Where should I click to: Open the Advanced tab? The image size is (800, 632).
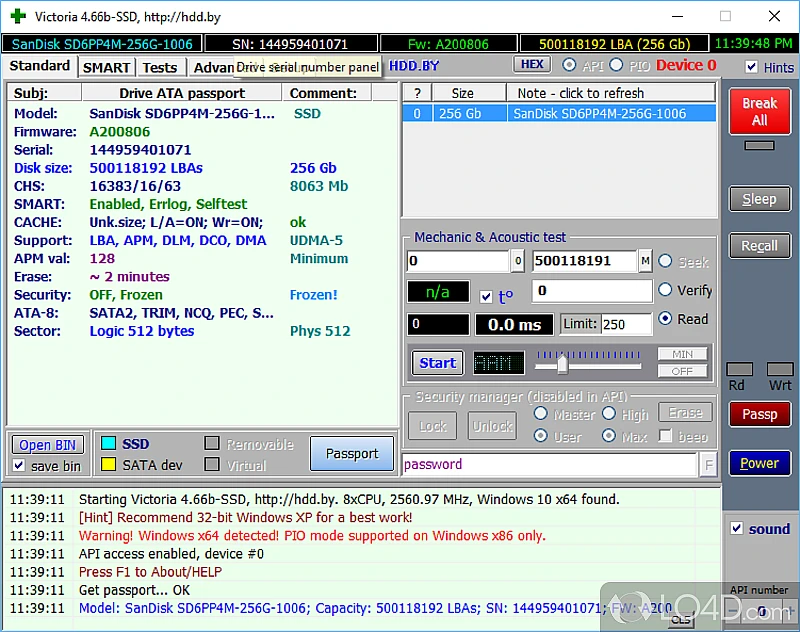(x=214, y=67)
